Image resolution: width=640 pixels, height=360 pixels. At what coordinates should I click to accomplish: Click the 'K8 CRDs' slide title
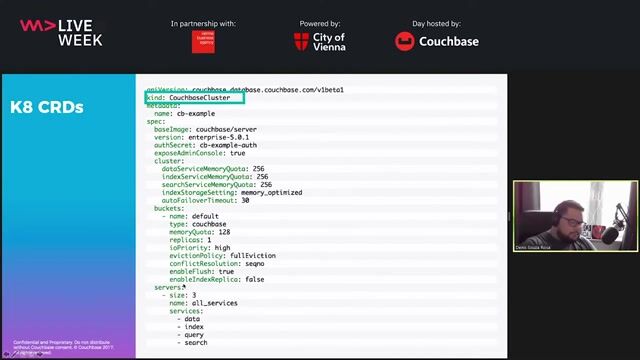click(47, 107)
